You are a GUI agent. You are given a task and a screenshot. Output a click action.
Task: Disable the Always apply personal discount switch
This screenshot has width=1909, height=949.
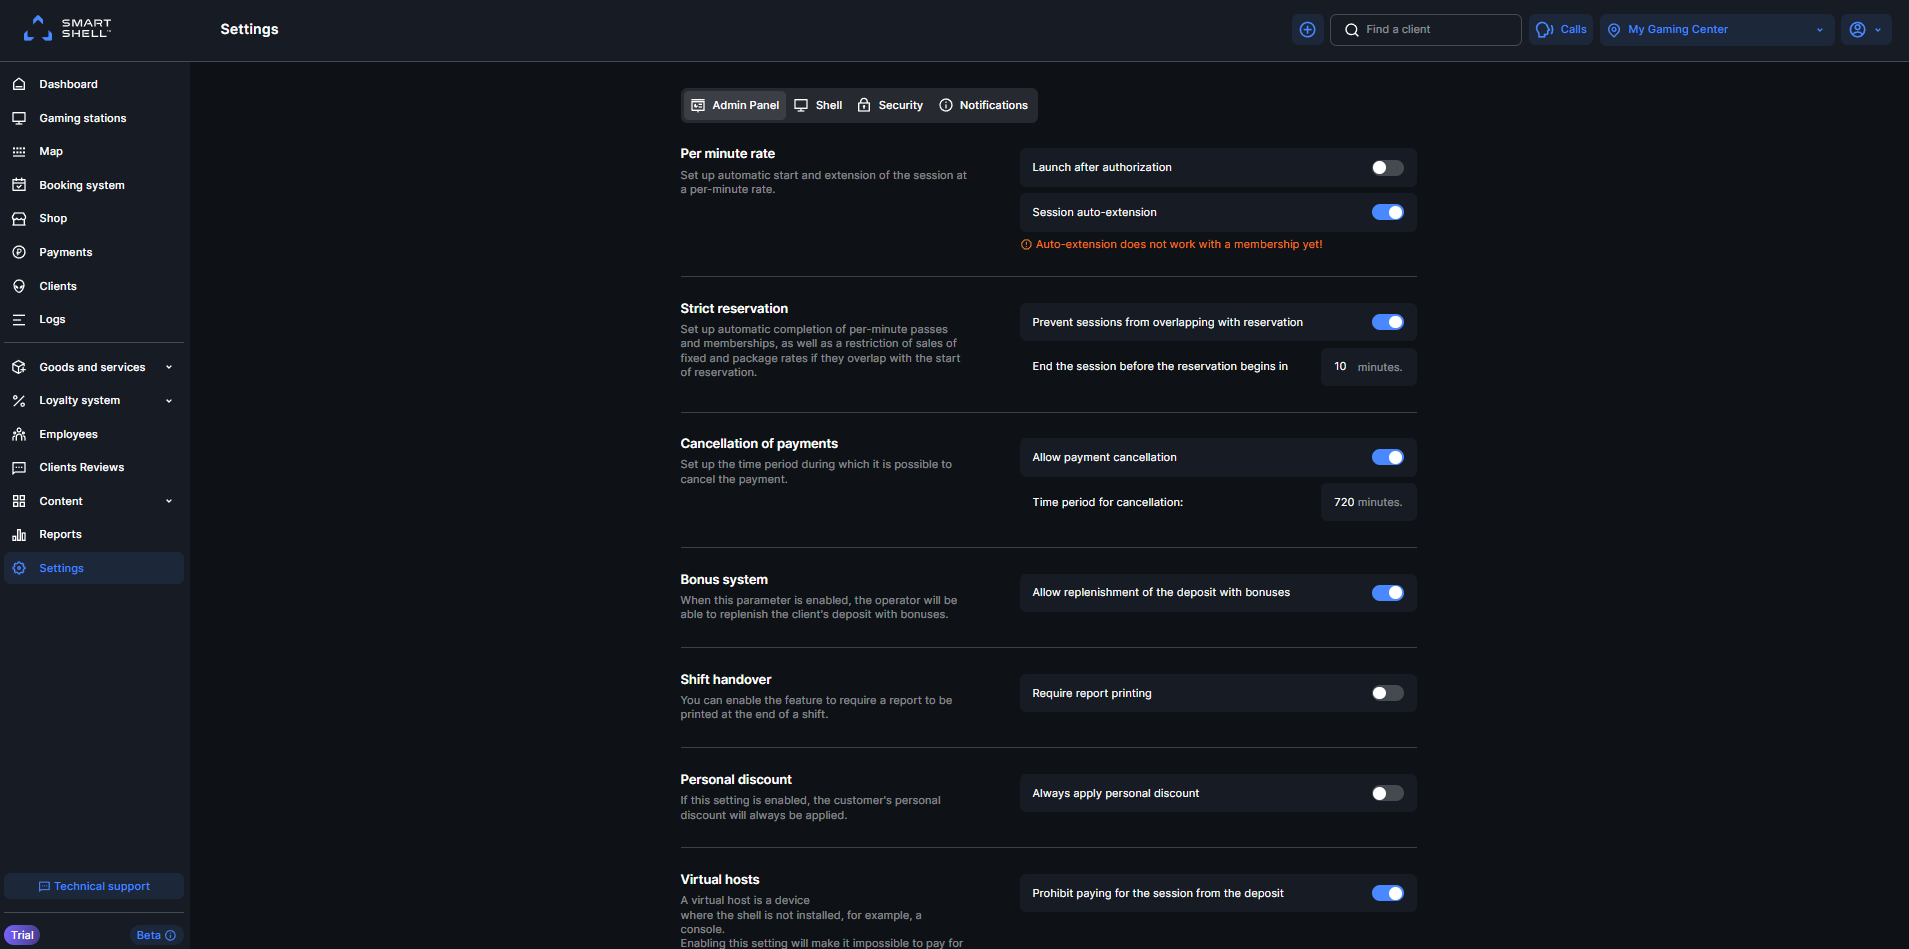1386,793
